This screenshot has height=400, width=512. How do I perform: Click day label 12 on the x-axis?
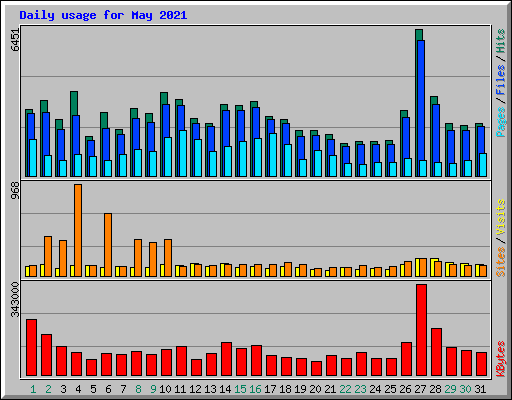tap(195, 389)
